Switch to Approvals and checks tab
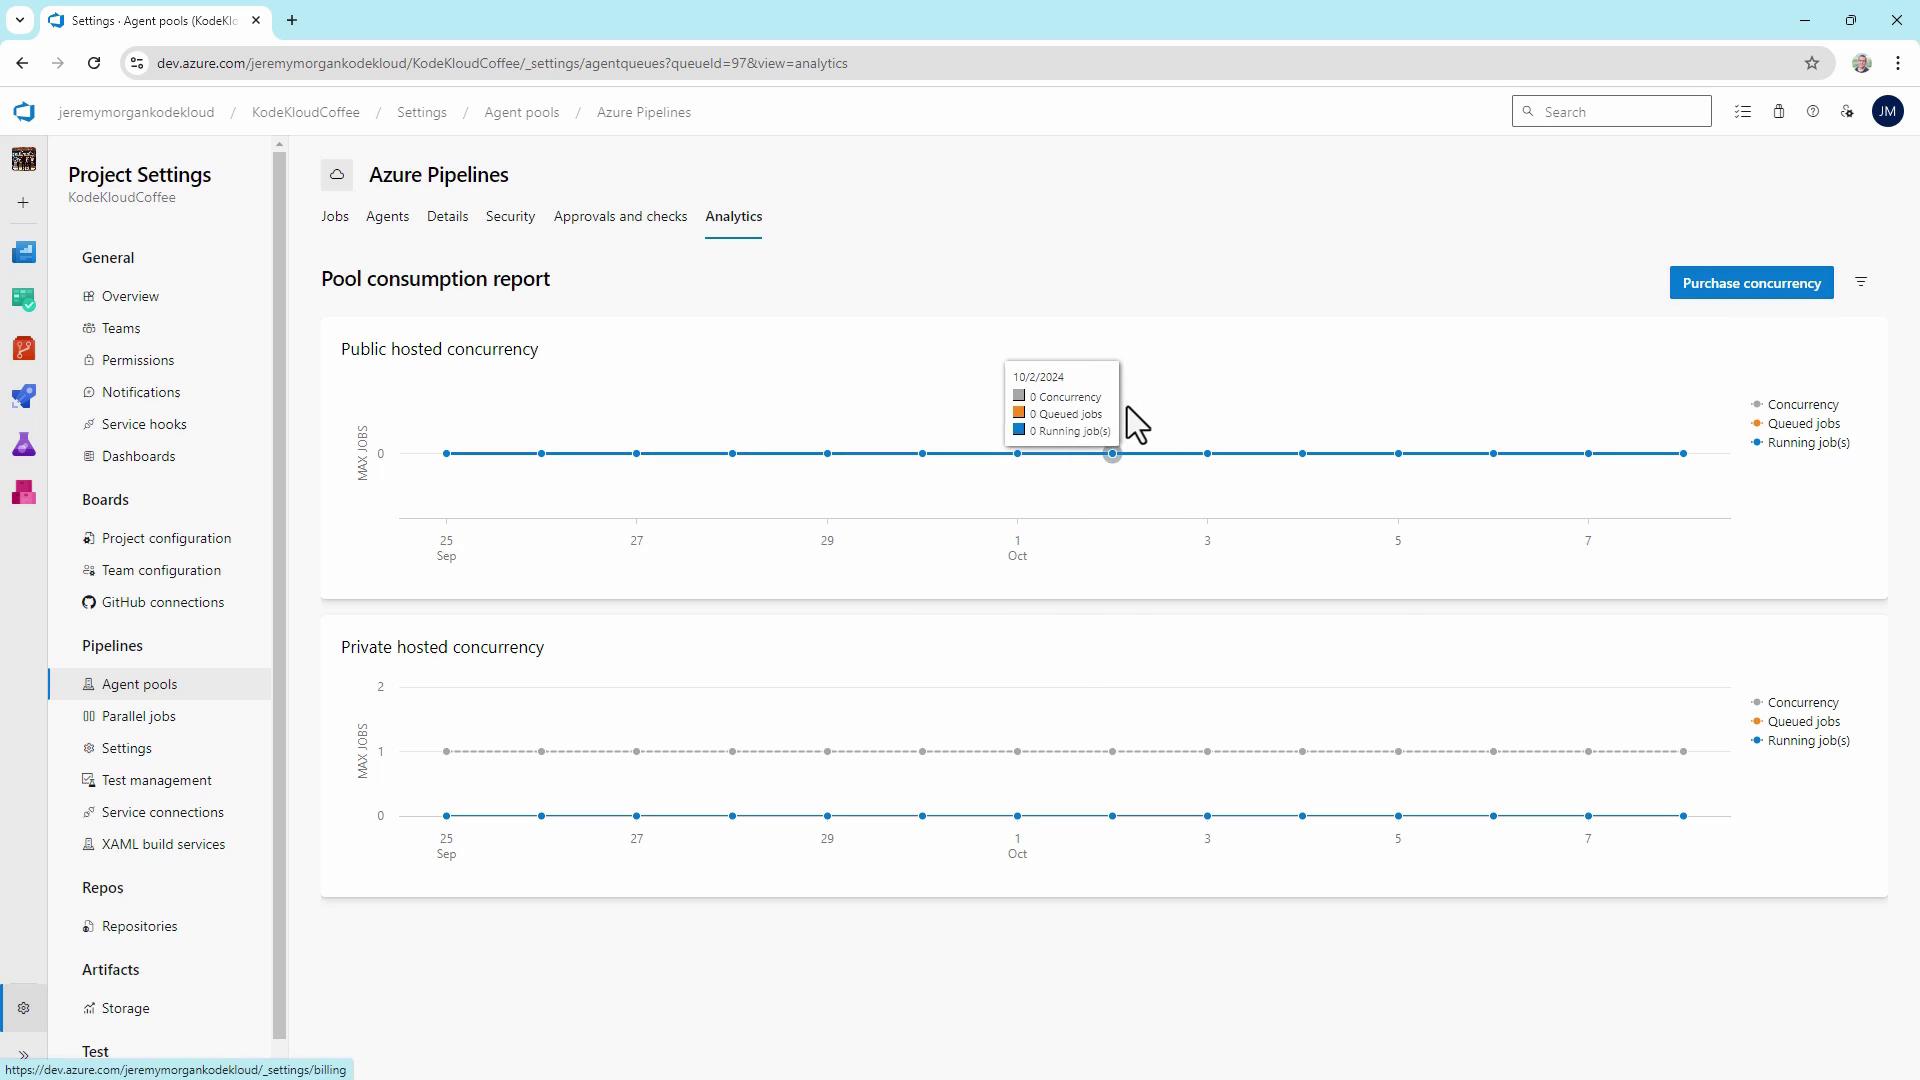1920x1080 pixels. tap(620, 217)
